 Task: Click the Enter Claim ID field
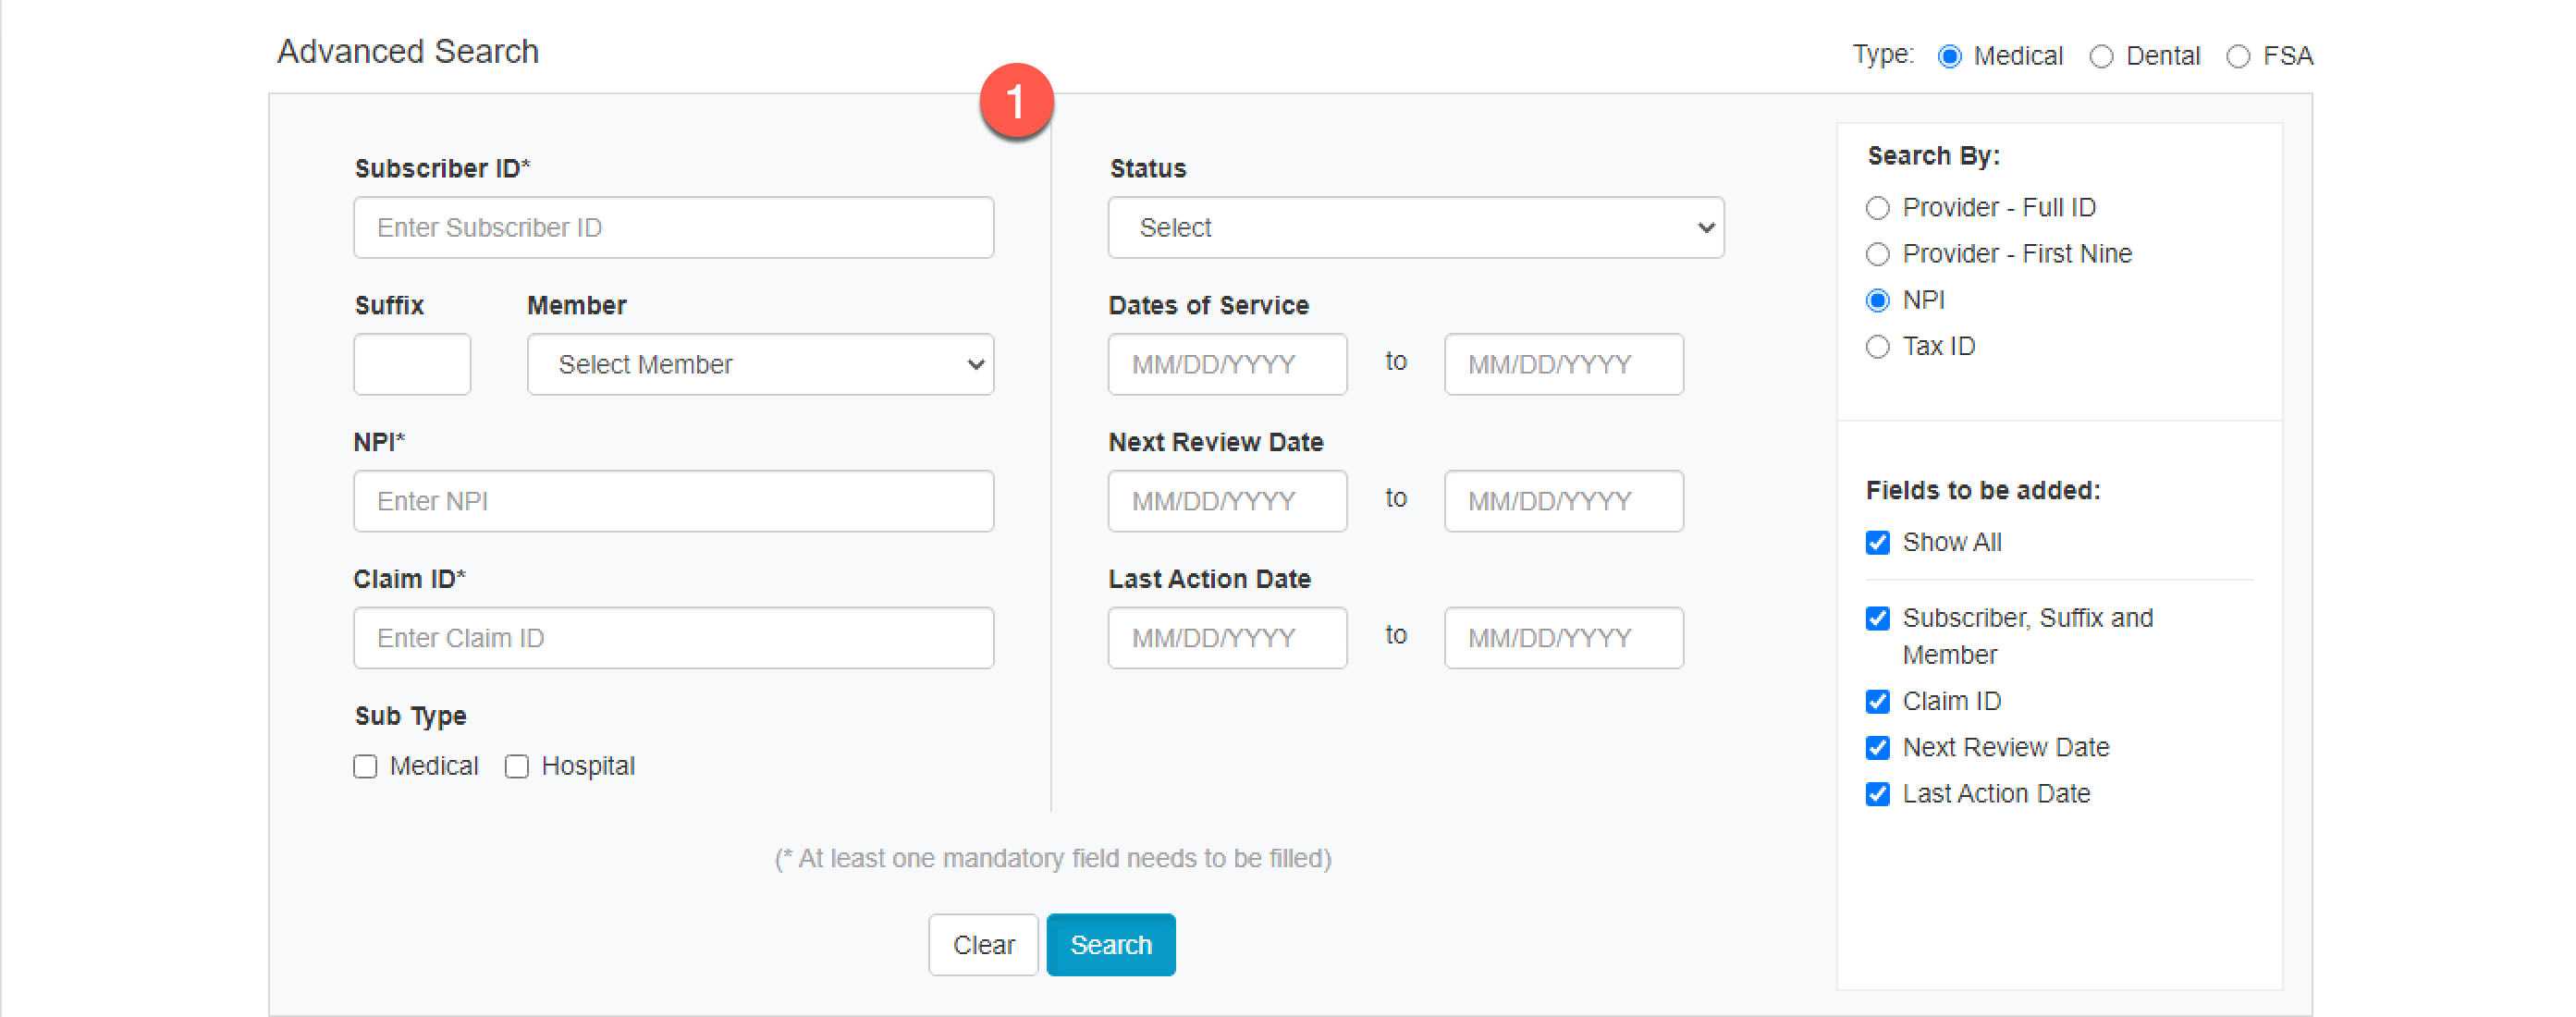point(673,638)
